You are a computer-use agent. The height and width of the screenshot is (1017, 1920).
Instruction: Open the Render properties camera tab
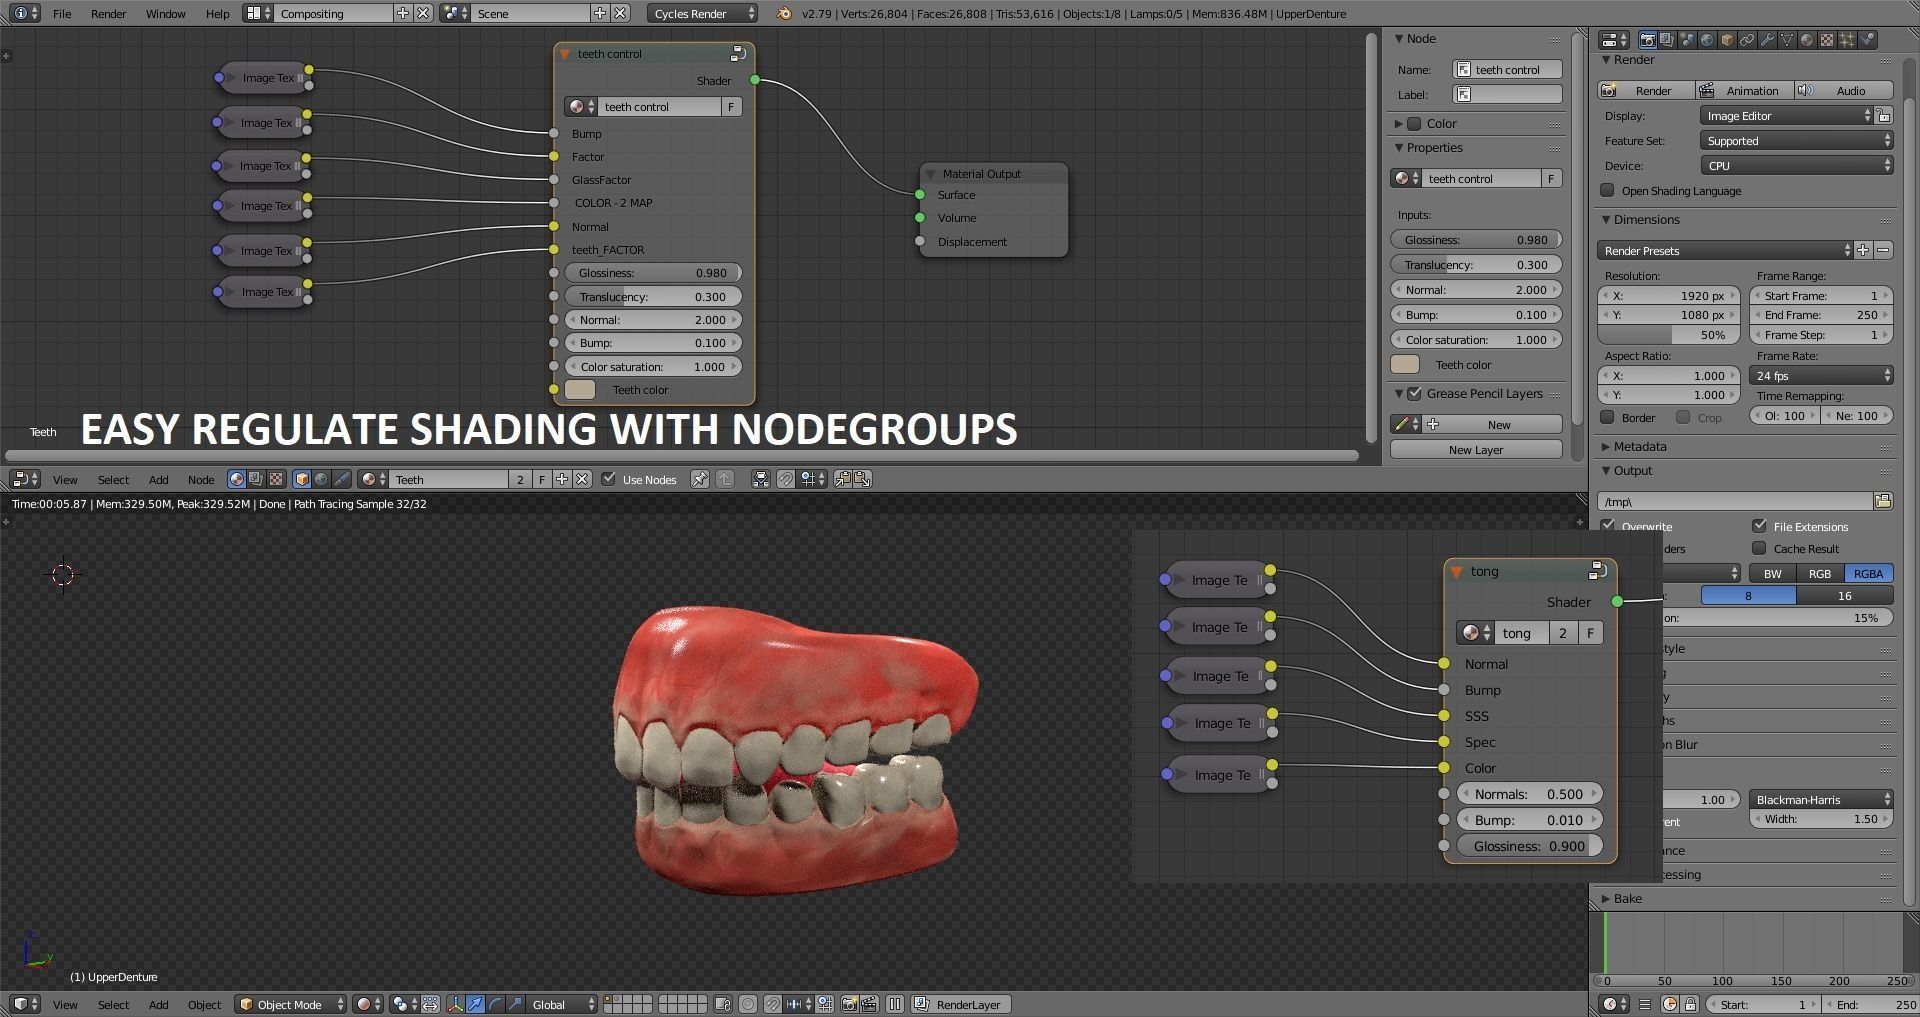coord(1647,40)
